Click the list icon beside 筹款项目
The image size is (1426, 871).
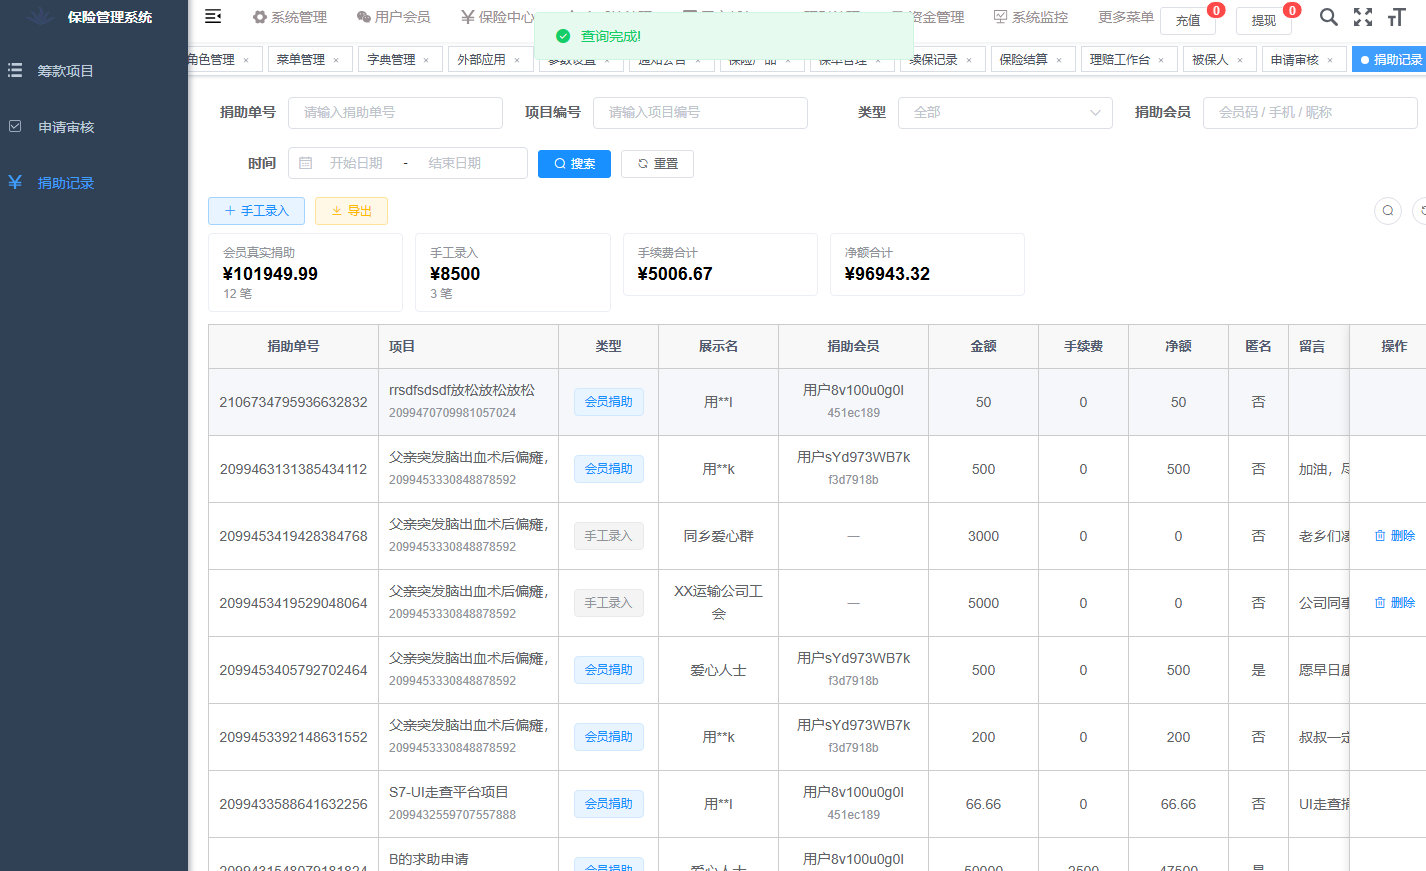click(x=15, y=70)
